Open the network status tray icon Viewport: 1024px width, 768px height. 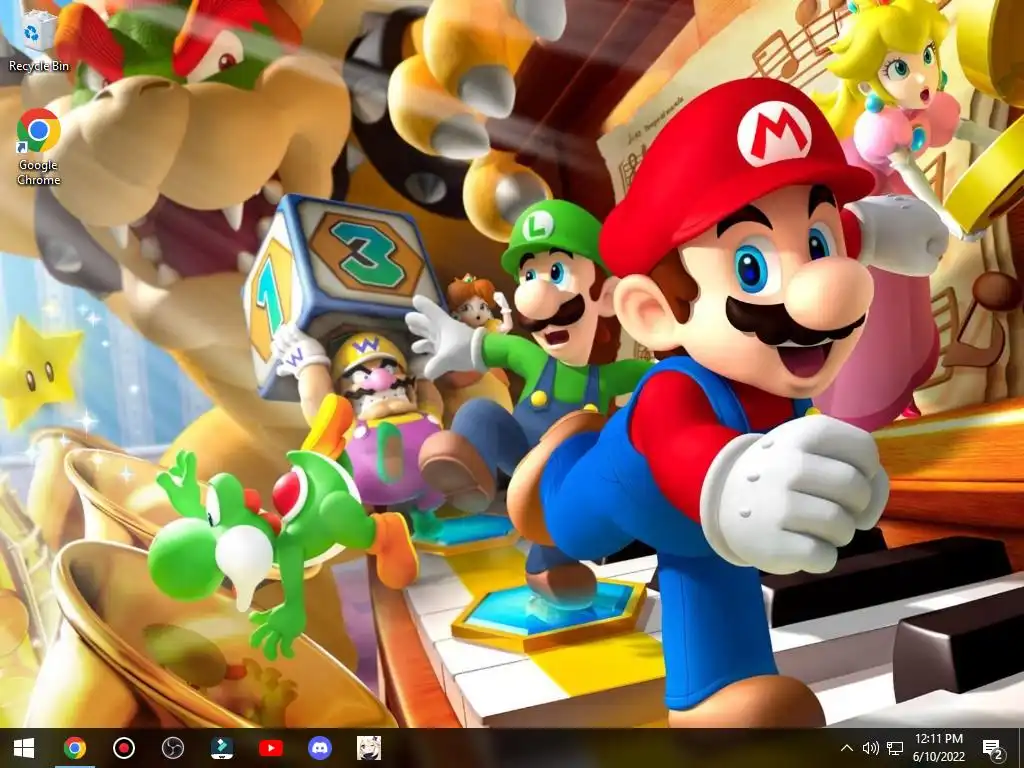coord(895,748)
